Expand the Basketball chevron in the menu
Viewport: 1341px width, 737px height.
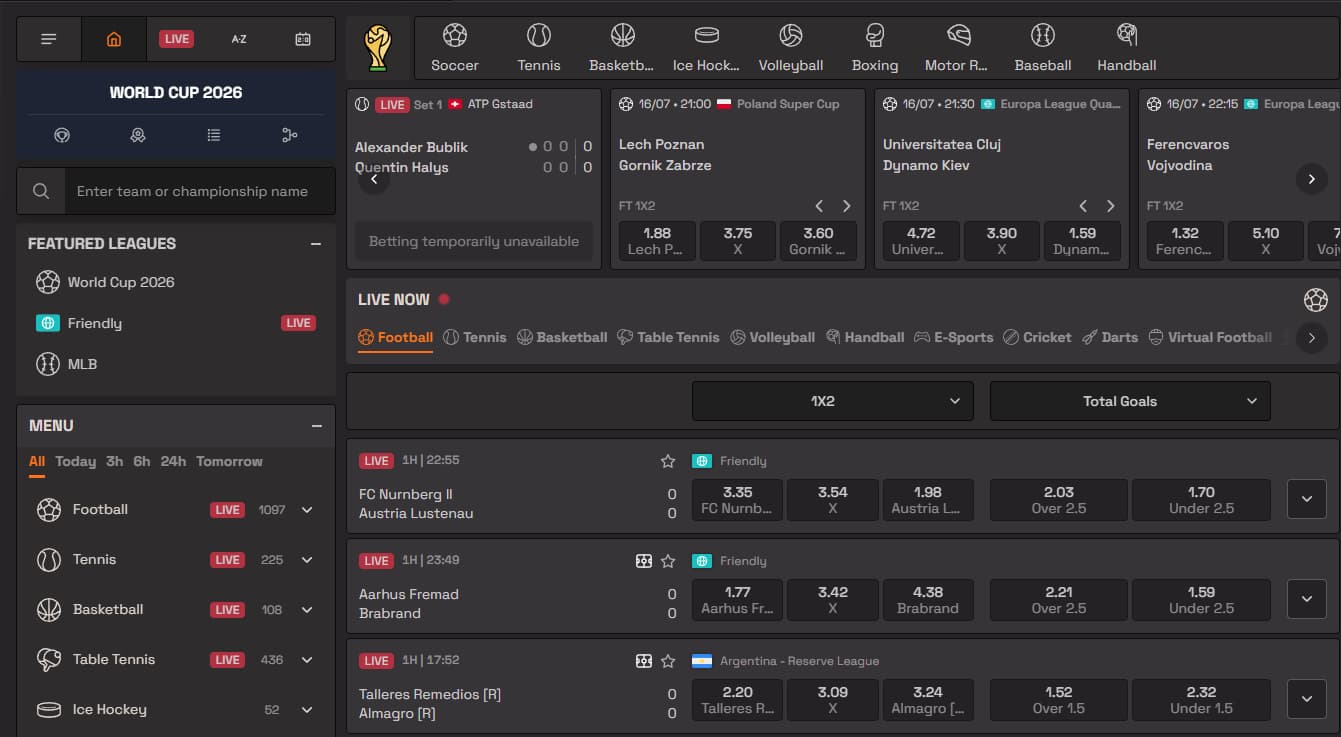click(307, 610)
